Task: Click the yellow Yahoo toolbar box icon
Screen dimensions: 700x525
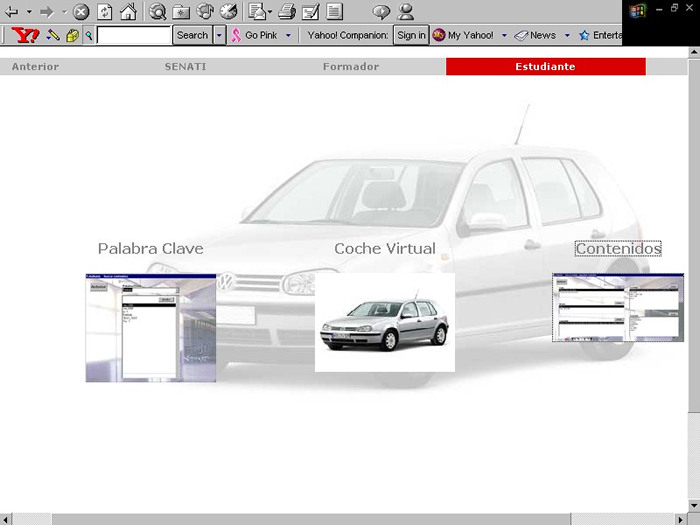Action: (72, 35)
